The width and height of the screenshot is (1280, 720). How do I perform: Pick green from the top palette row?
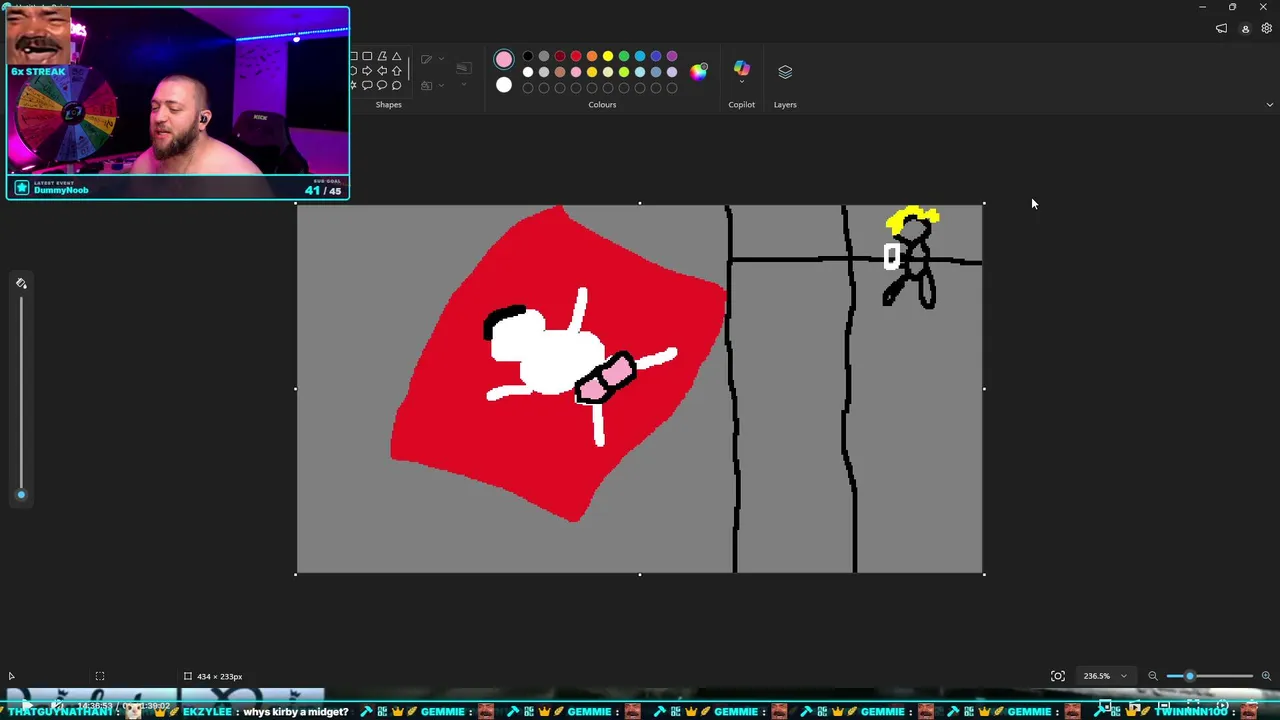pos(624,56)
